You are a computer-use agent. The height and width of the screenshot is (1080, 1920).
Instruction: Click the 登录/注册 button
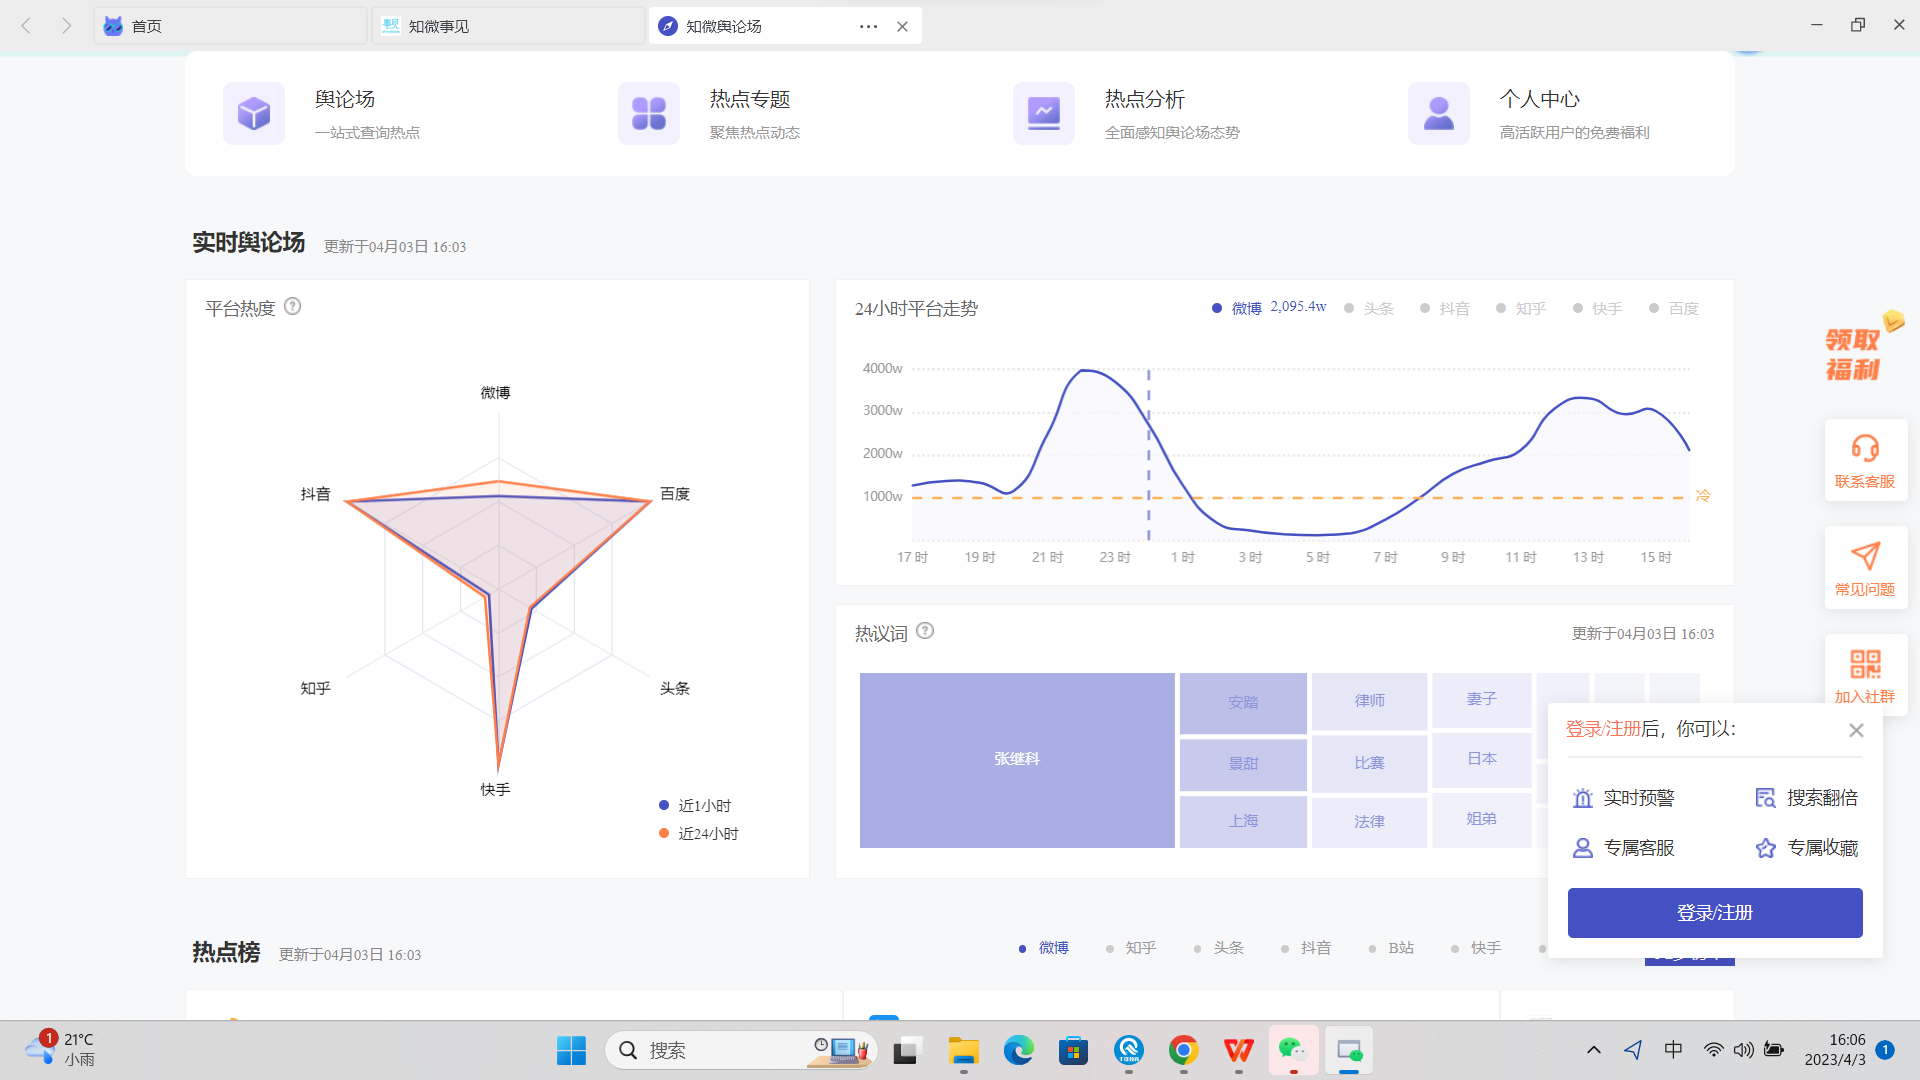[1715, 913]
